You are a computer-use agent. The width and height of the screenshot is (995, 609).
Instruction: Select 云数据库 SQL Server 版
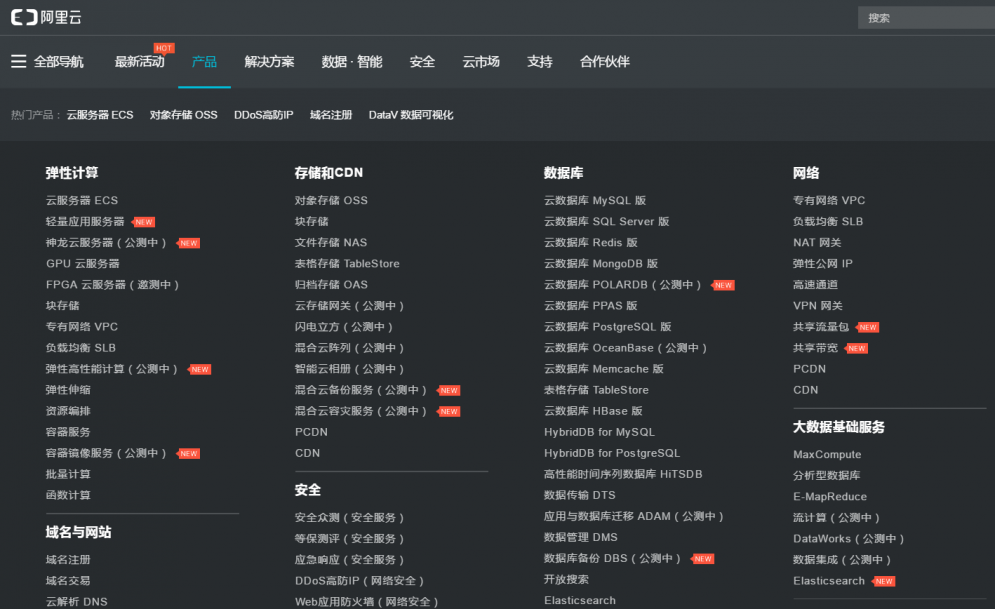click(x=607, y=221)
